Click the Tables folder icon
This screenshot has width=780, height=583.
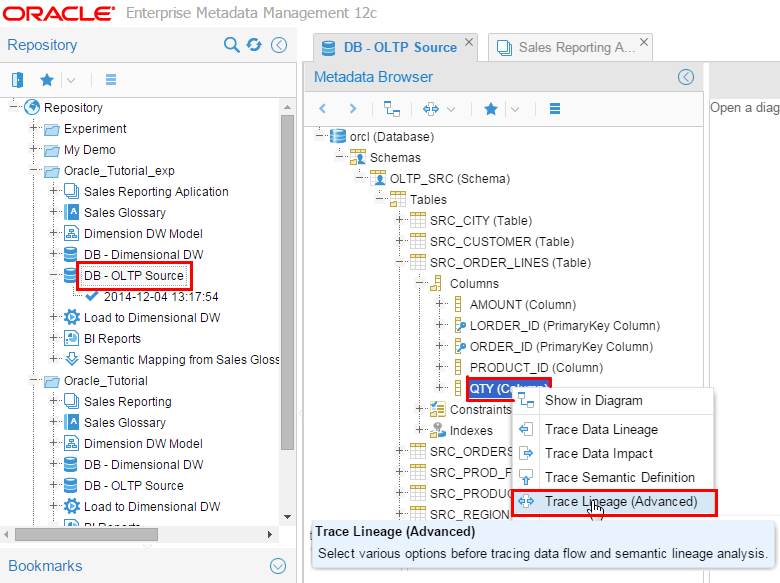[x=397, y=199]
